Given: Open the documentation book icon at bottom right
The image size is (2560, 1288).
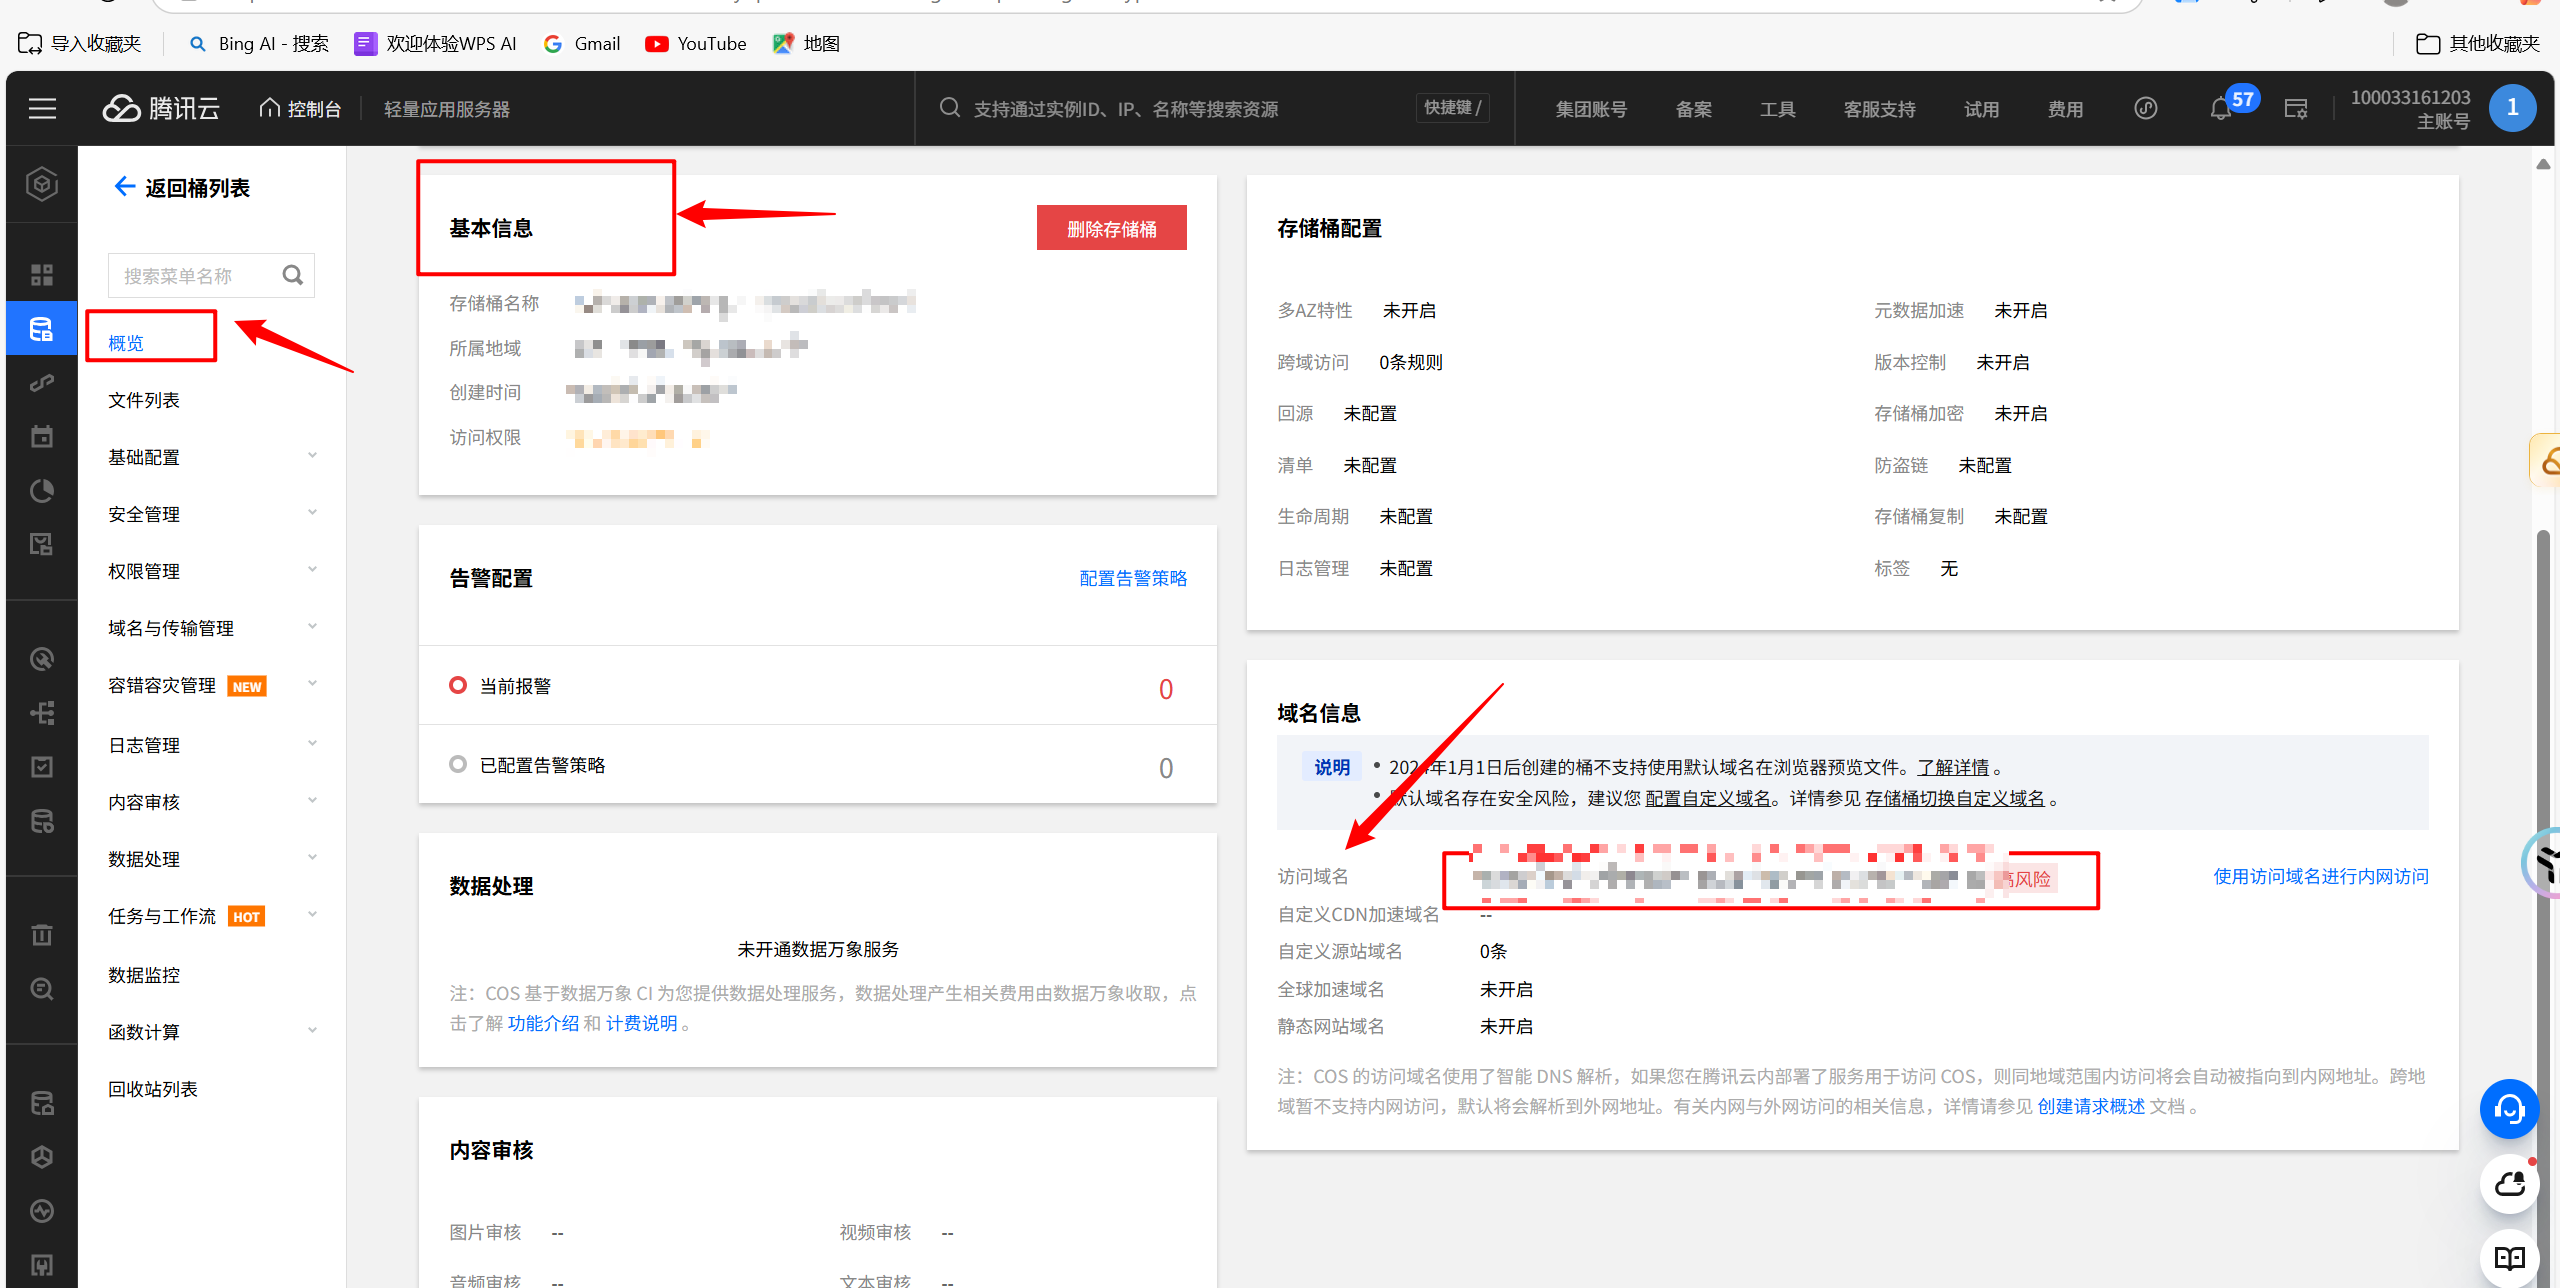Looking at the screenshot, I should (x=2509, y=1258).
